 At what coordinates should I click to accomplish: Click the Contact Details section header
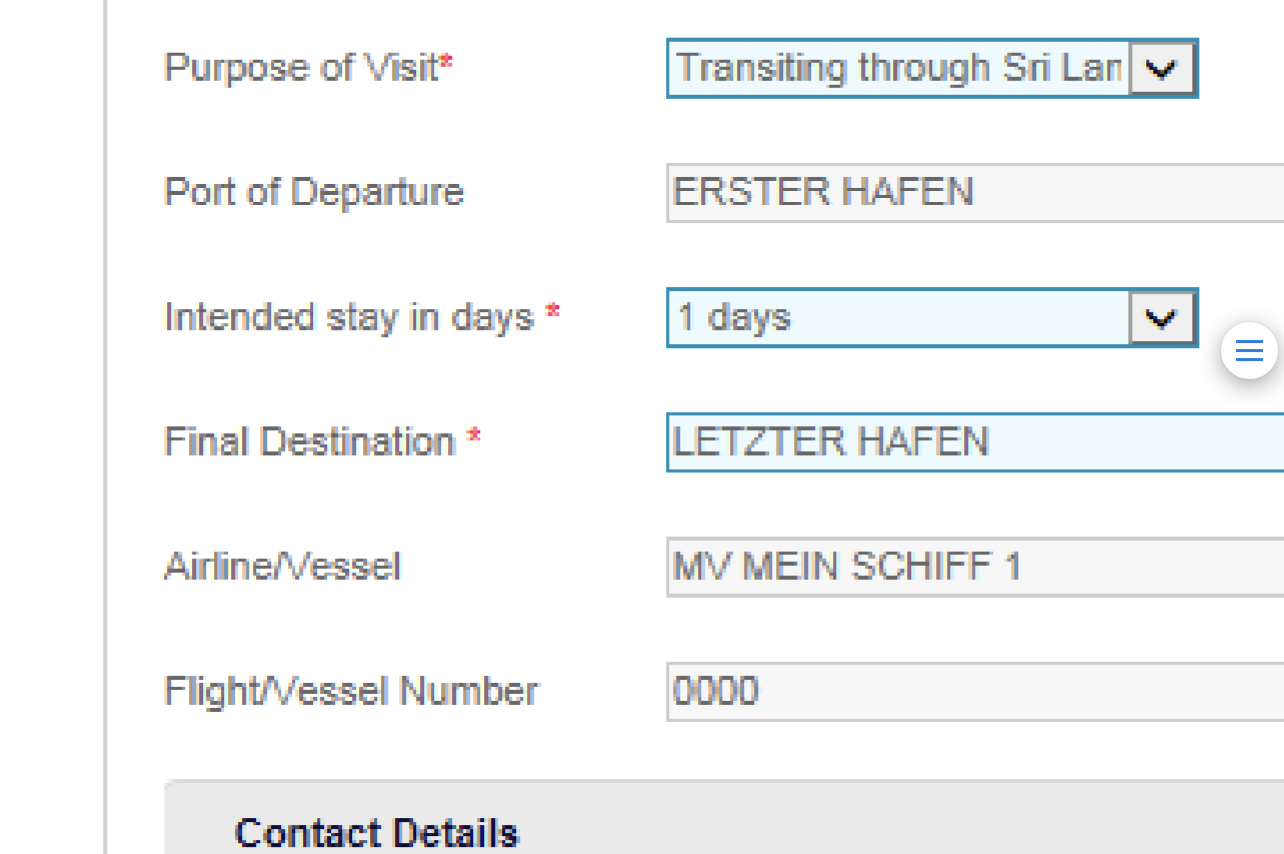377,832
